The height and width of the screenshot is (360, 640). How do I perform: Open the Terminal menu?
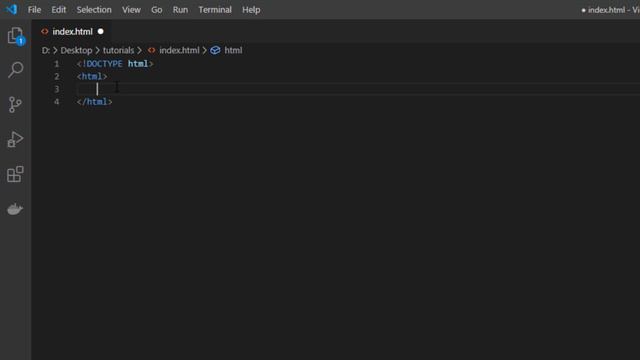[215, 9]
